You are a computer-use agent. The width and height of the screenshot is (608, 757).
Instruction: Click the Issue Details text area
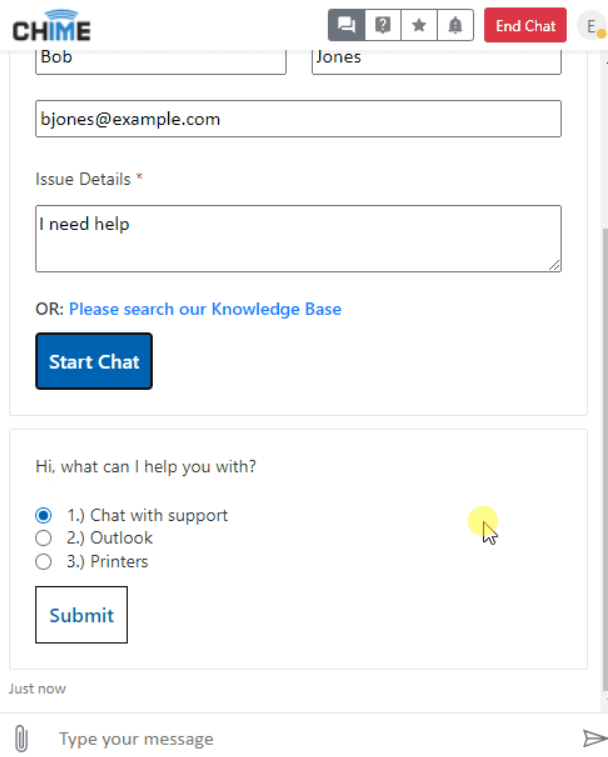pos(298,238)
